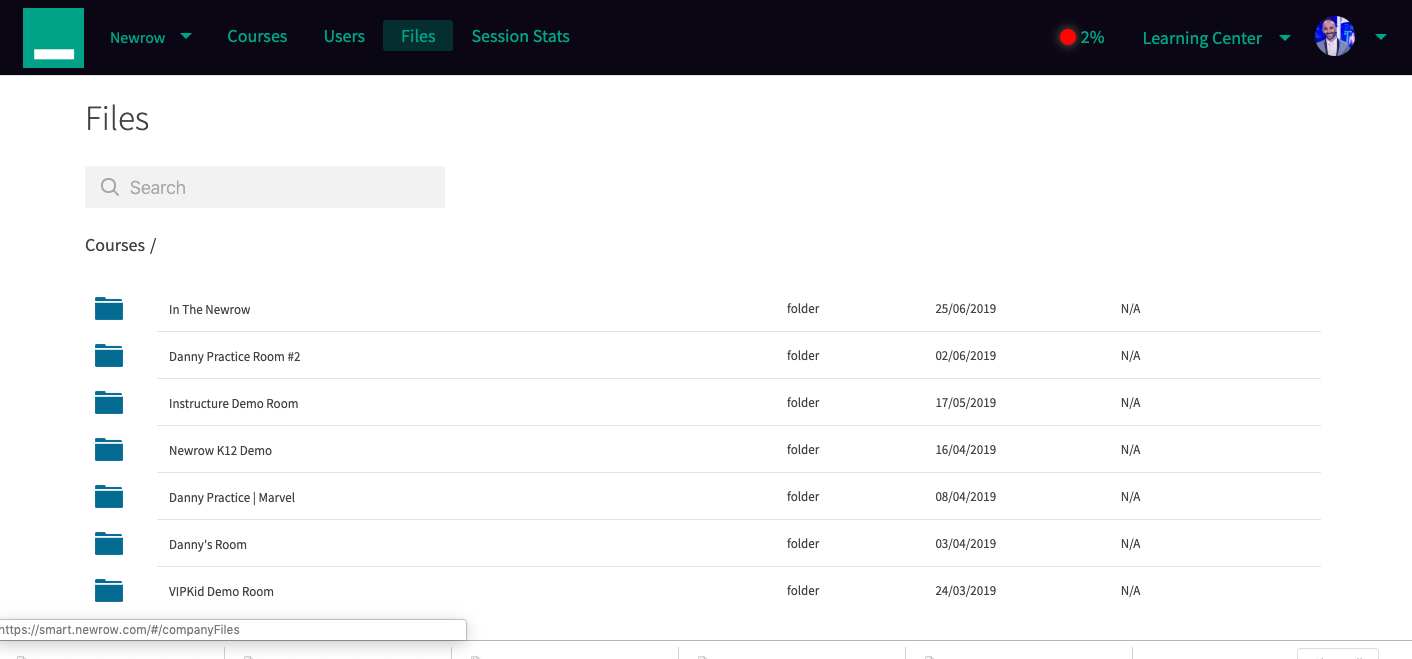Open the Danny Practice | Marvel folder name
Viewport: 1412px width, 659px height.
232,498
